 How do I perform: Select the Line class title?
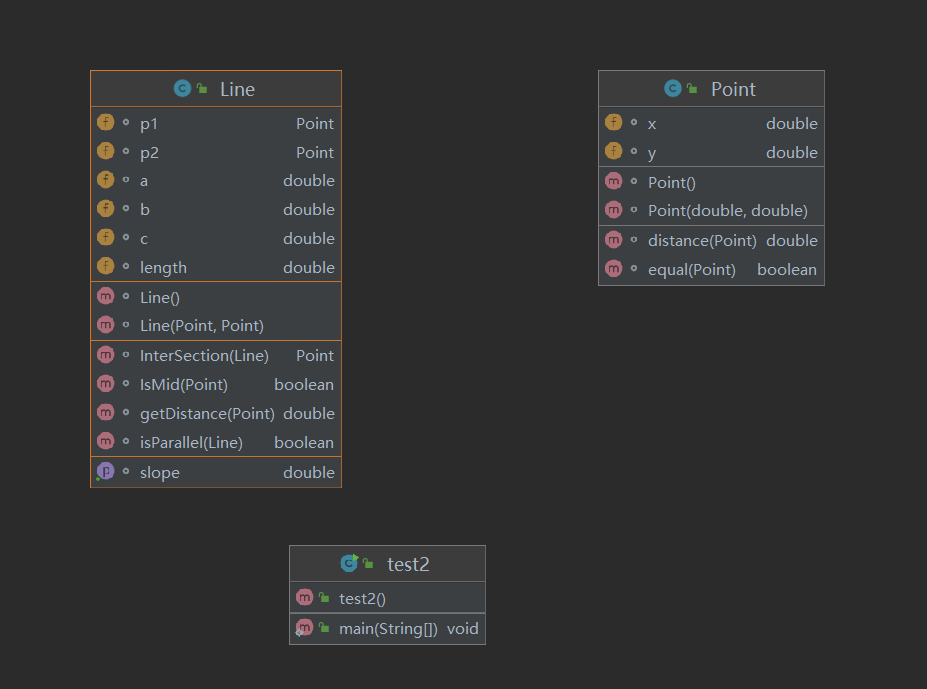point(237,89)
